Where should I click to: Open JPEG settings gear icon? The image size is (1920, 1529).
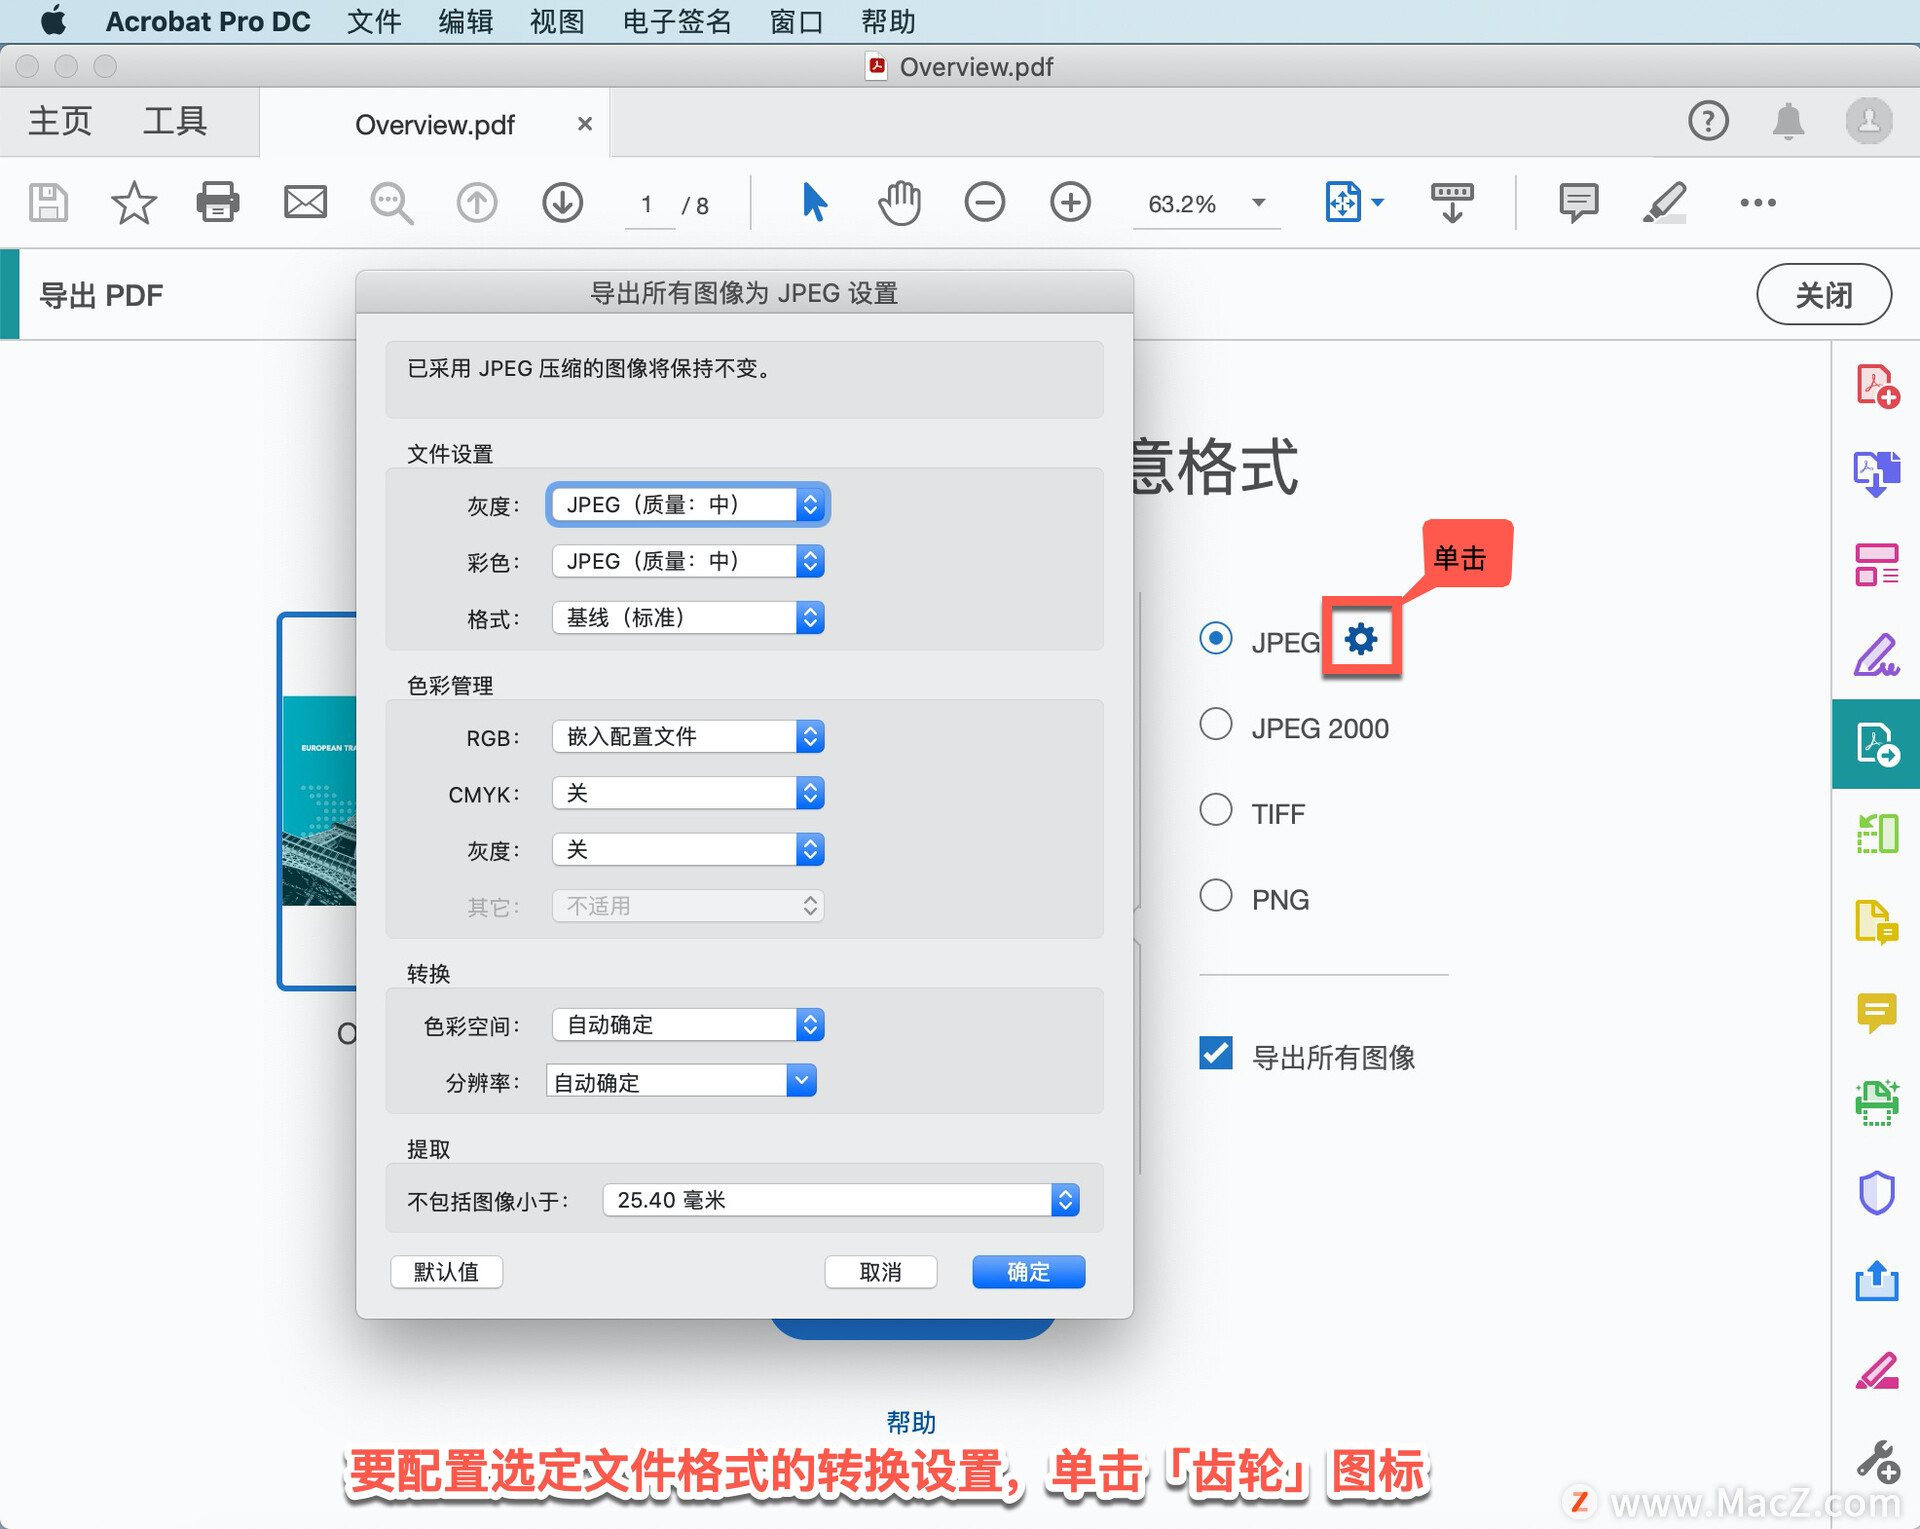point(1361,639)
